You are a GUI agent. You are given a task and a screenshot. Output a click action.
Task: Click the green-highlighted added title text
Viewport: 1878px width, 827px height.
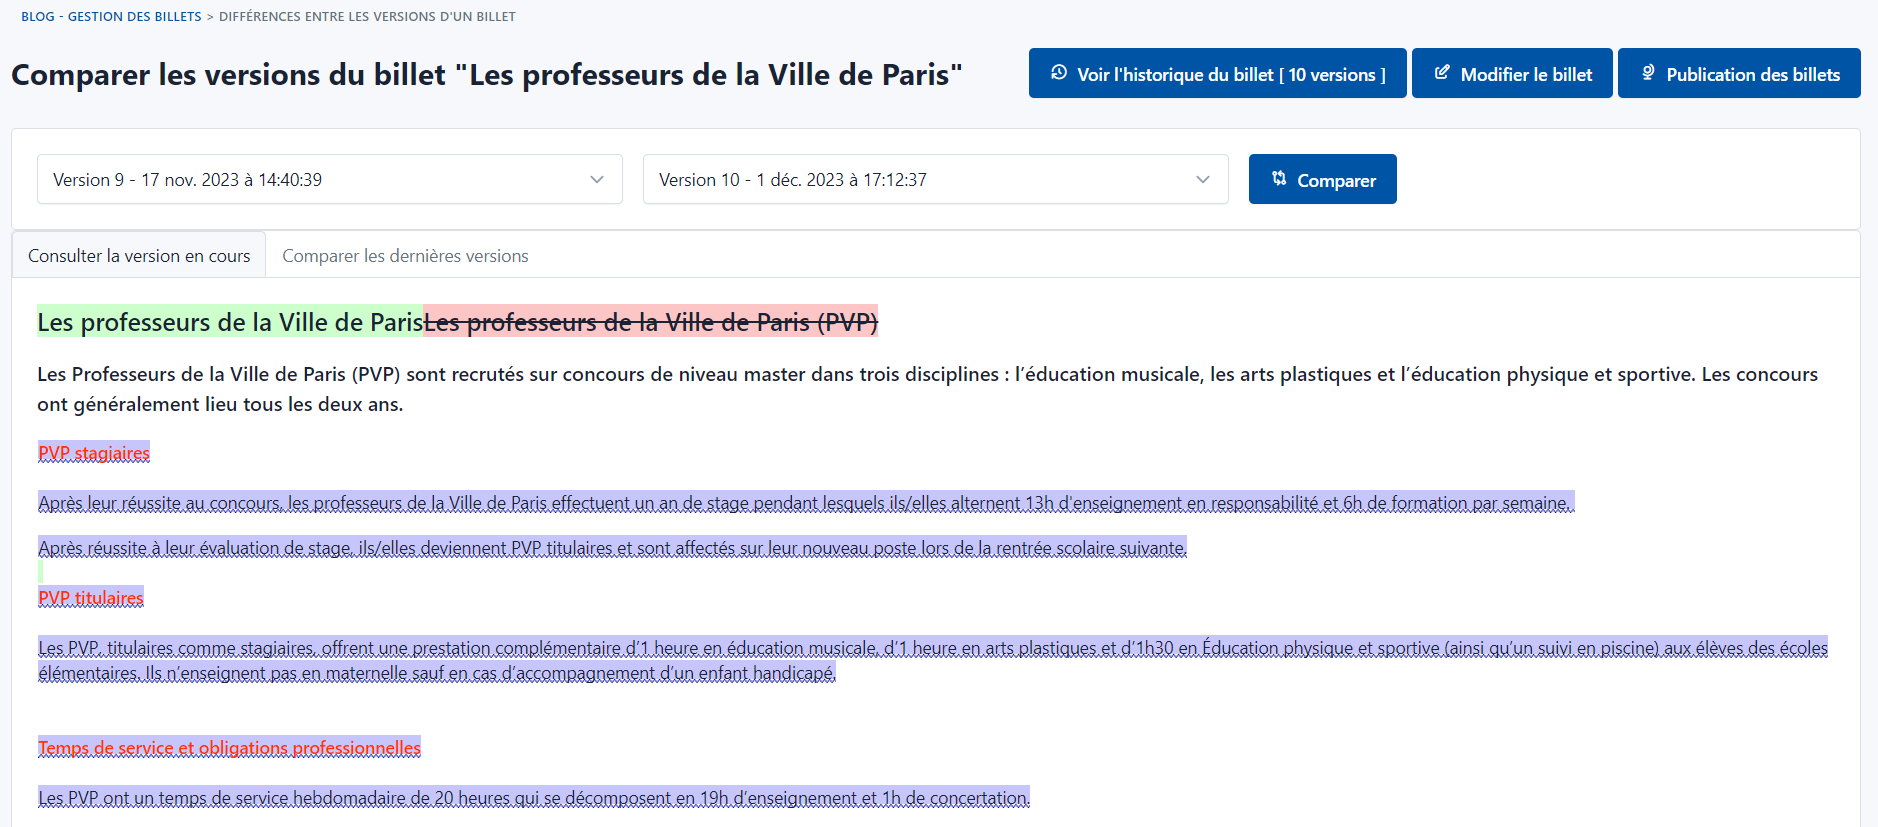point(230,322)
